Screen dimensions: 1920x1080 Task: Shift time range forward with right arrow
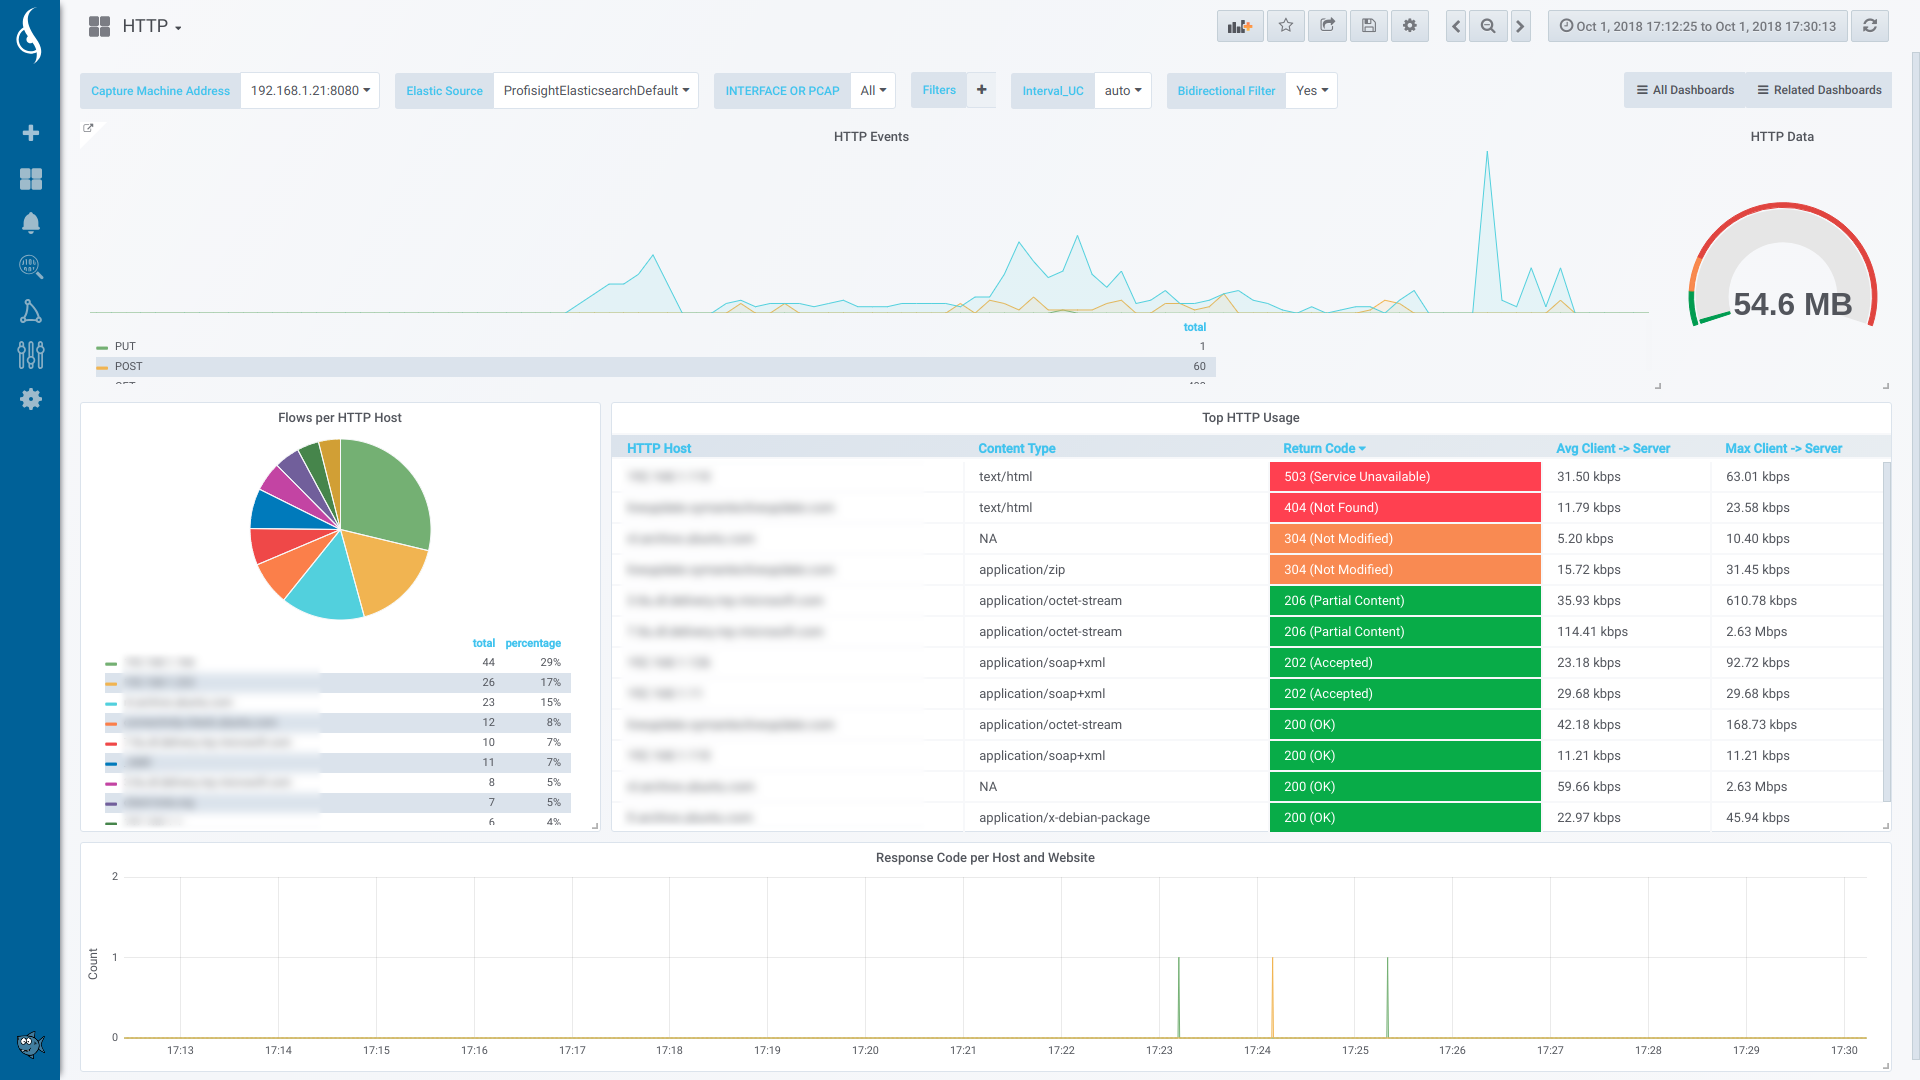click(x=1520, y=26)
